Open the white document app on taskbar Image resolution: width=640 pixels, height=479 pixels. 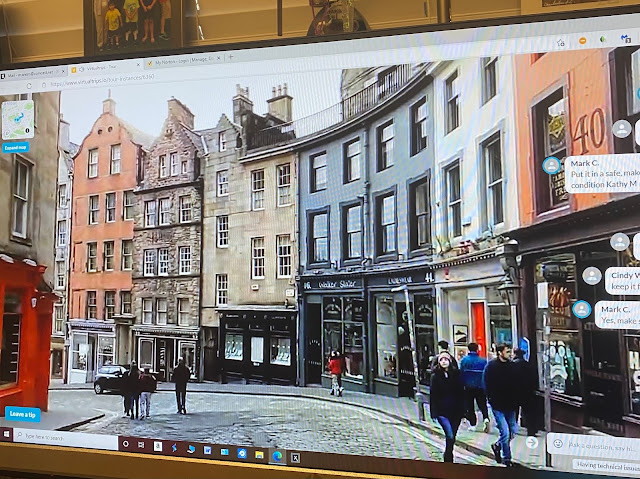[158, 446]
